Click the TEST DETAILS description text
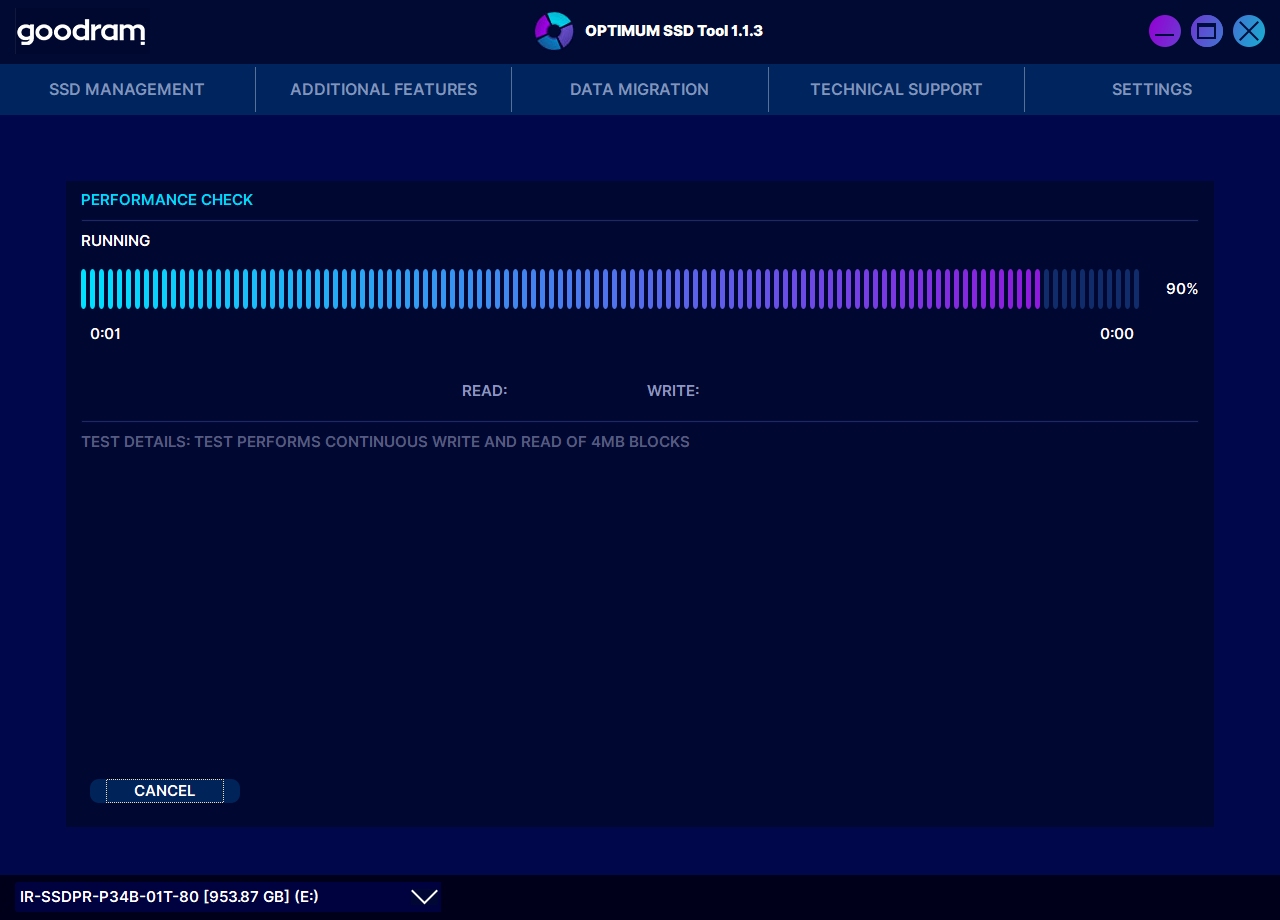This screenshot has height=920, width=1280. [x=385, y=442]
